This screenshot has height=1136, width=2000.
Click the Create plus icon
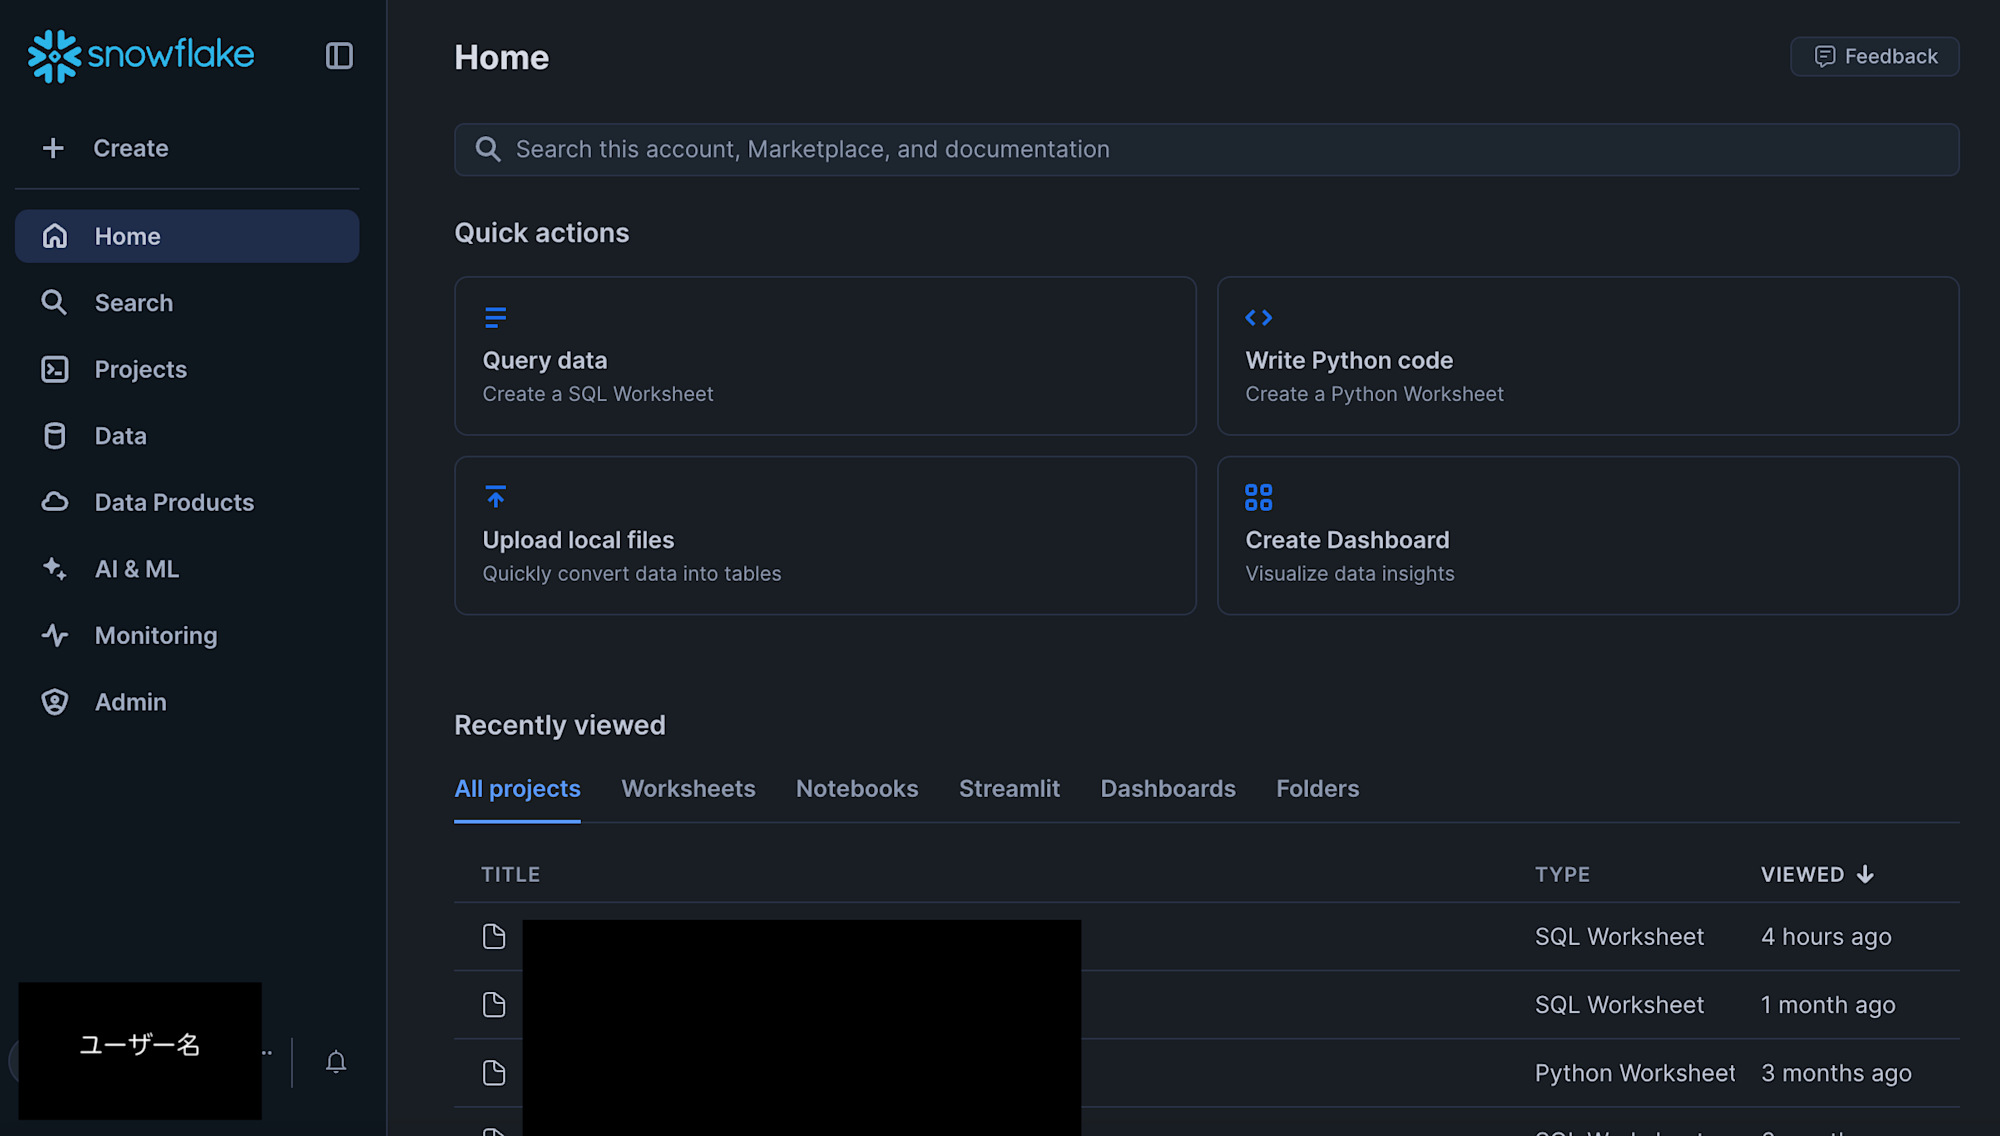tap(53, 148)
